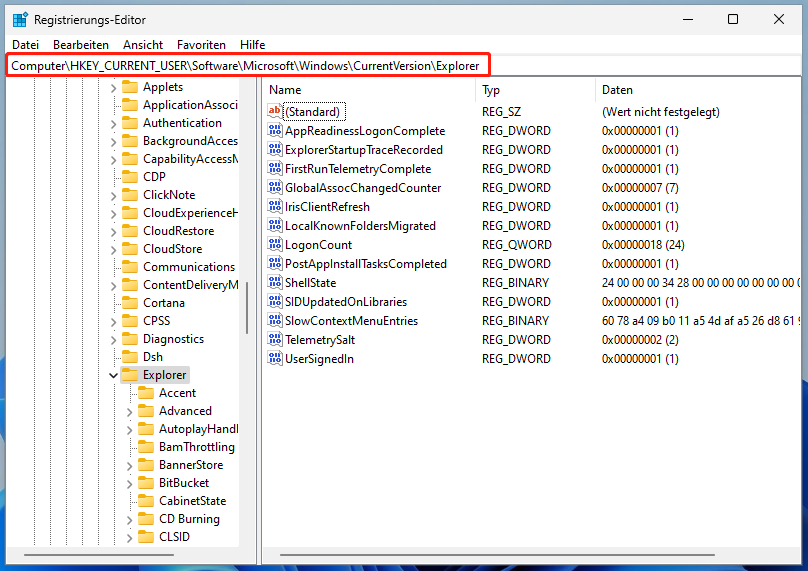Viewport: 808px width, 571px height.
Task: Click the Cortana folder icon
Action: click(130, 303)
